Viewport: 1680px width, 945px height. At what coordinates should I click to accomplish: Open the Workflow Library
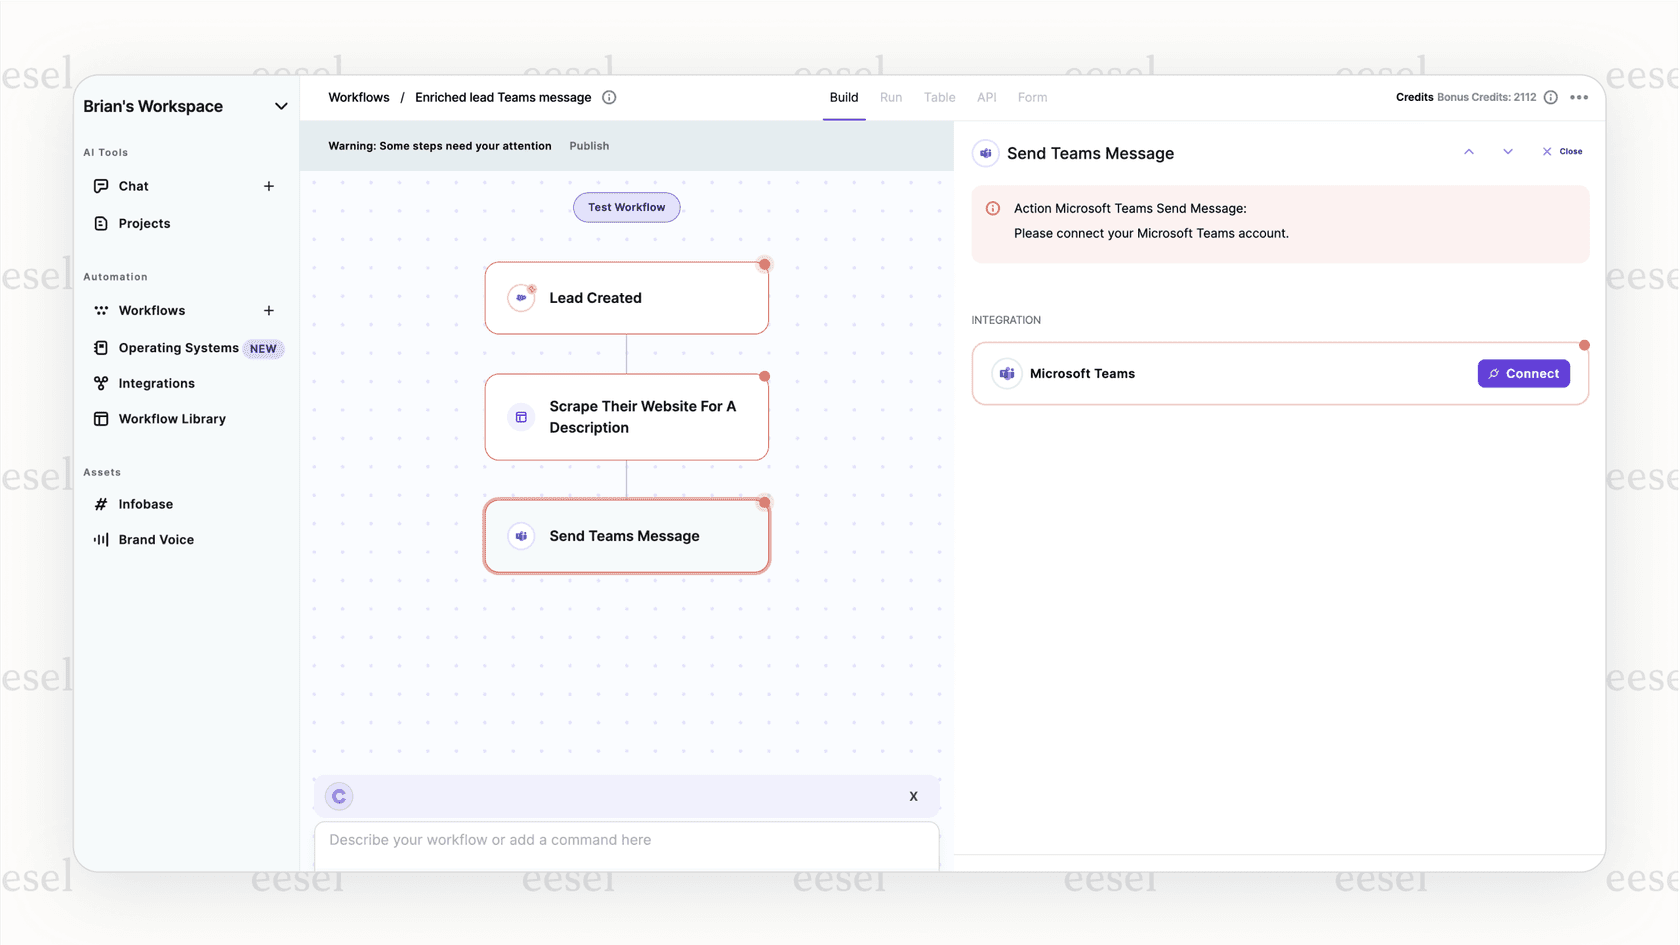click(172, 418)
